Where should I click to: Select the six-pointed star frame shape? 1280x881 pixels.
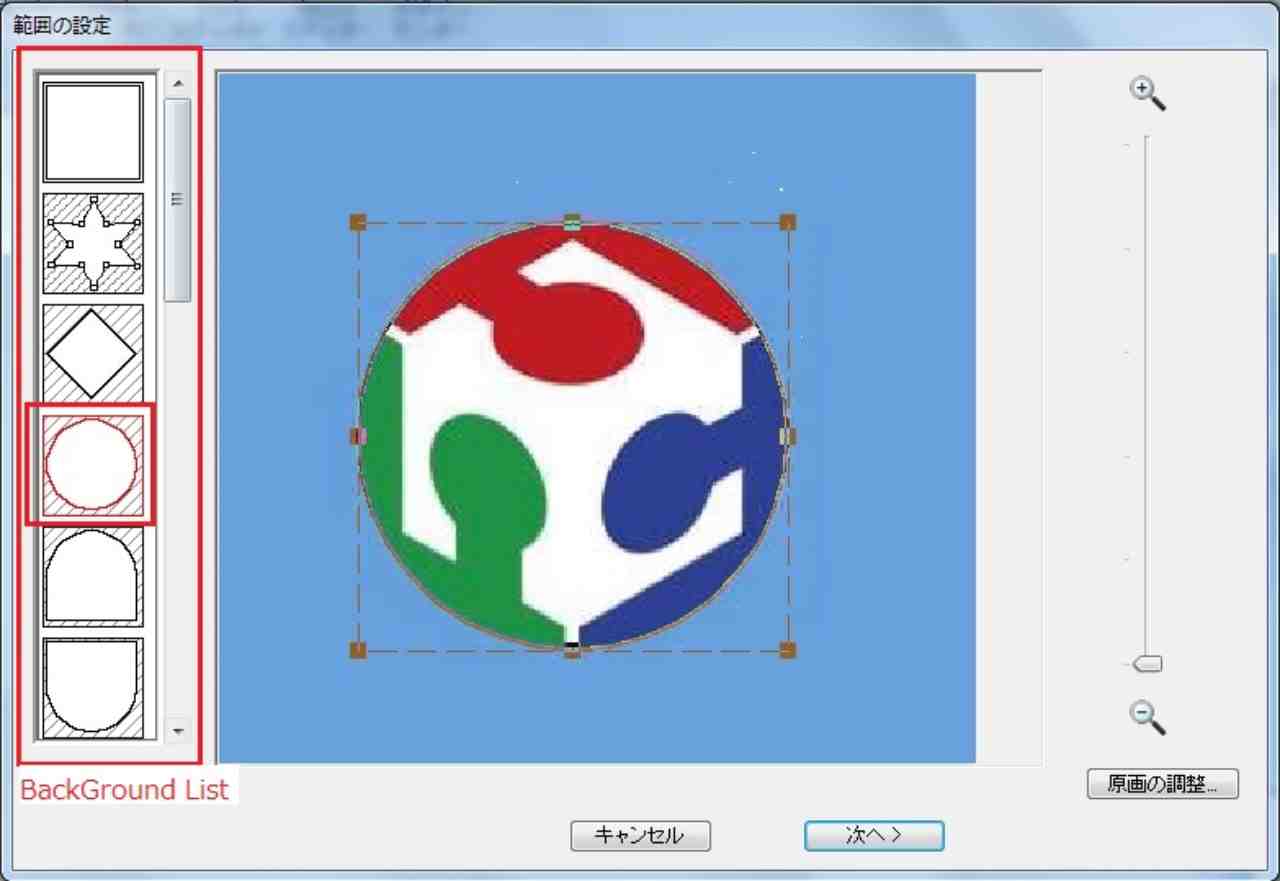coord(93,243)
